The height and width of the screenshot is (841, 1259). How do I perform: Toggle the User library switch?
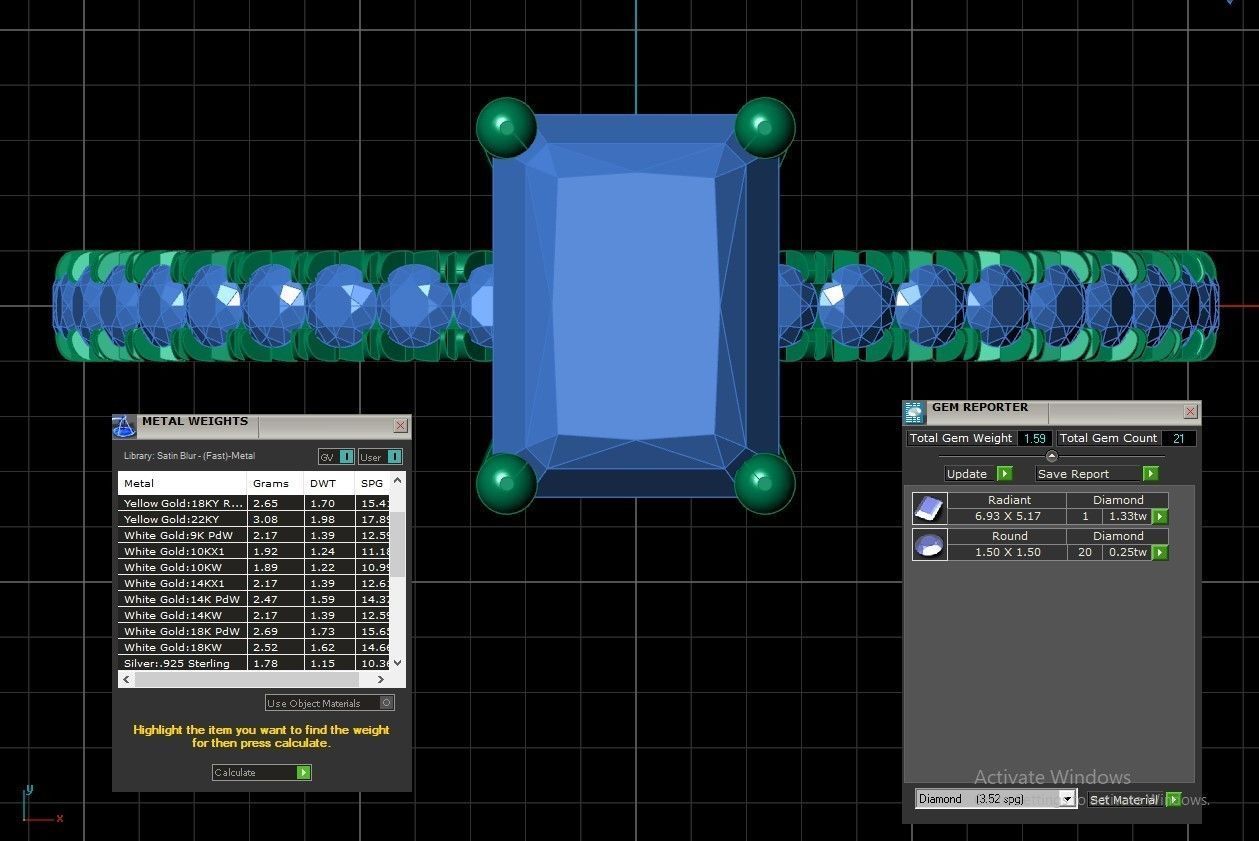tap(380, 456)
